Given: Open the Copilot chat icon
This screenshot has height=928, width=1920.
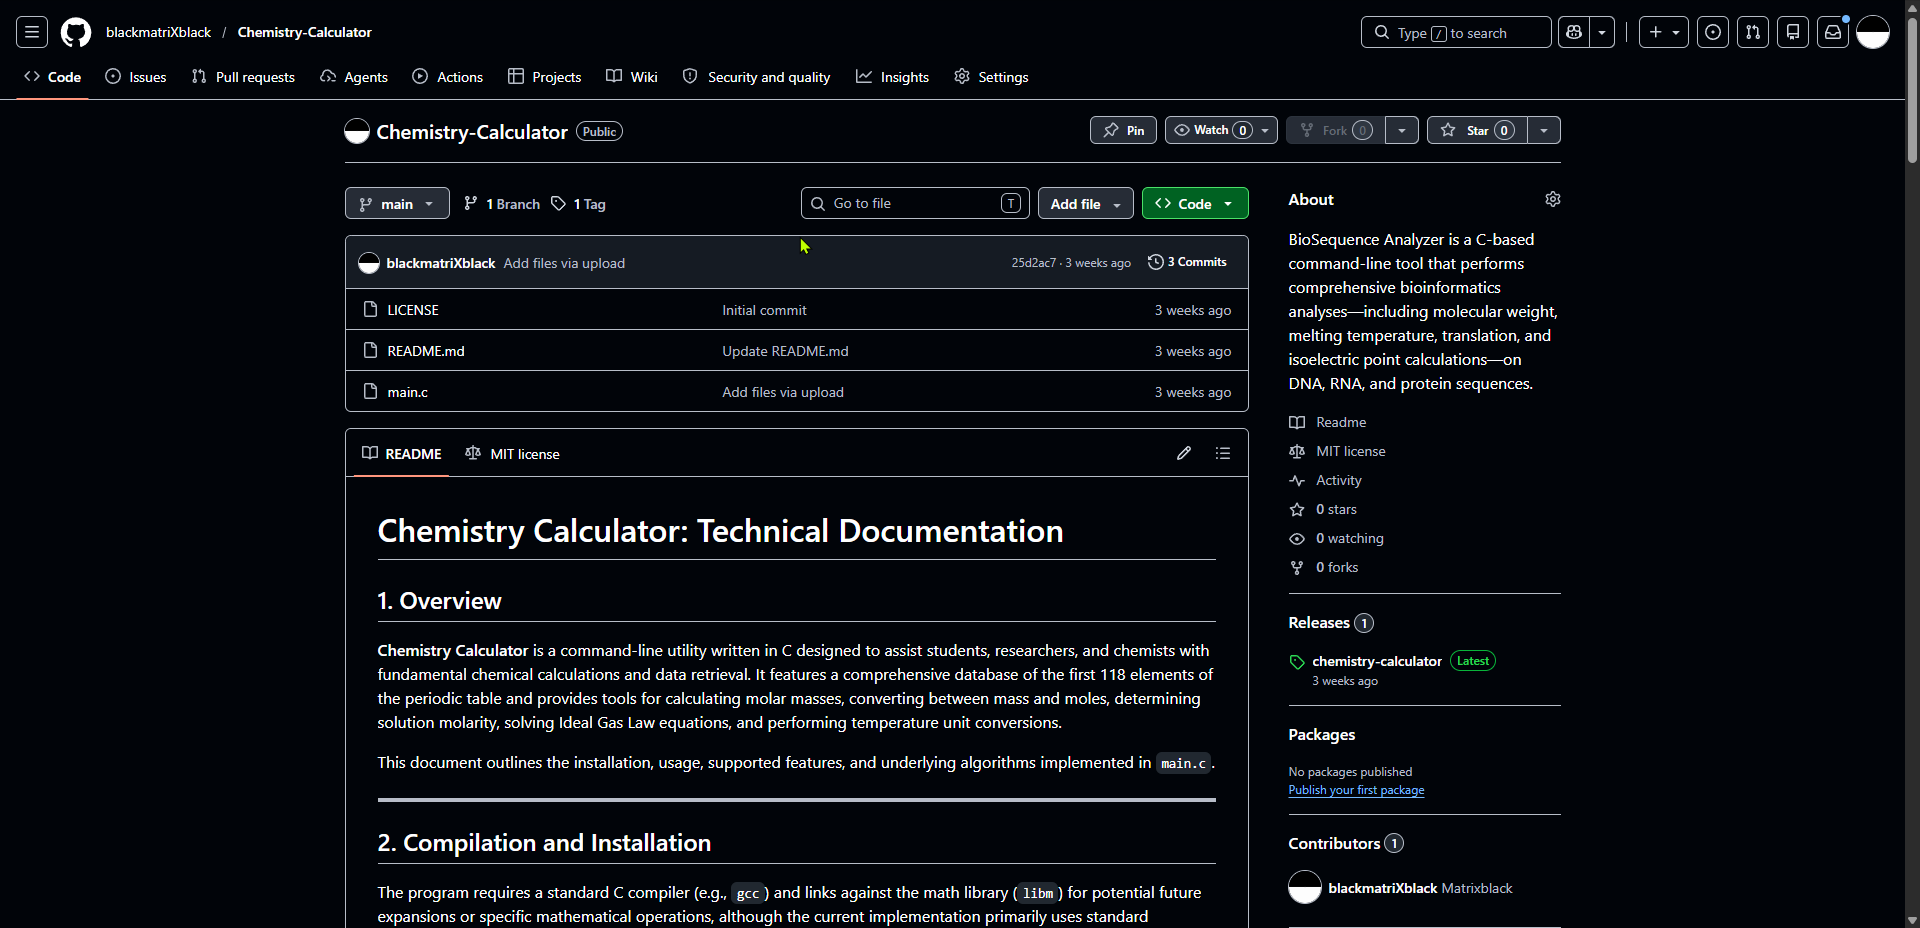Looking at the screenshot, I should click(x=1574, y=32).
